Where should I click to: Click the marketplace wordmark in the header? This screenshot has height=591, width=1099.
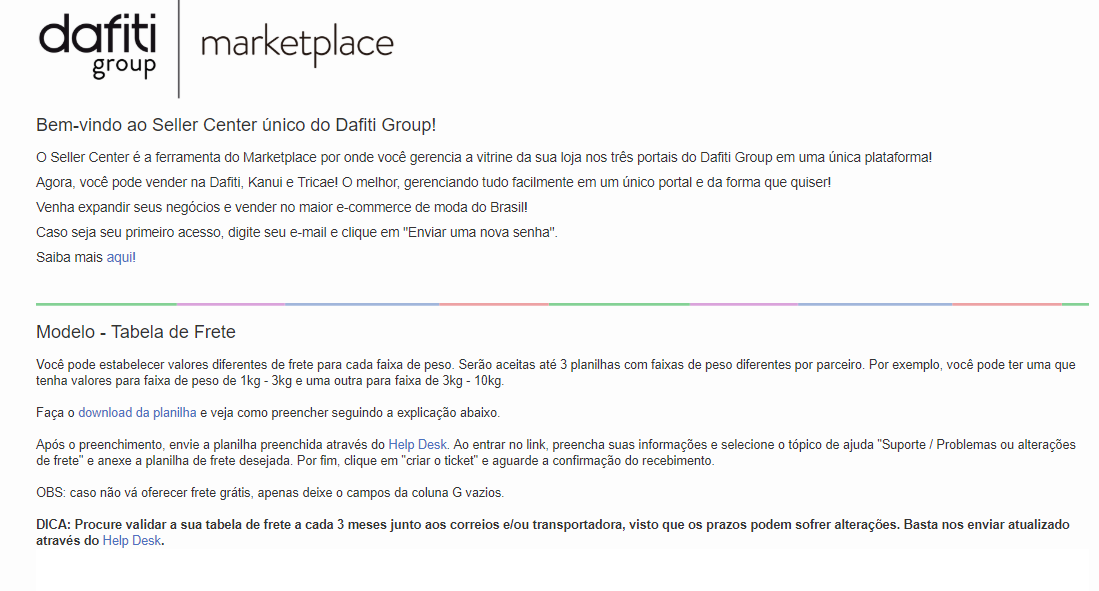click(x=297, y=45)
